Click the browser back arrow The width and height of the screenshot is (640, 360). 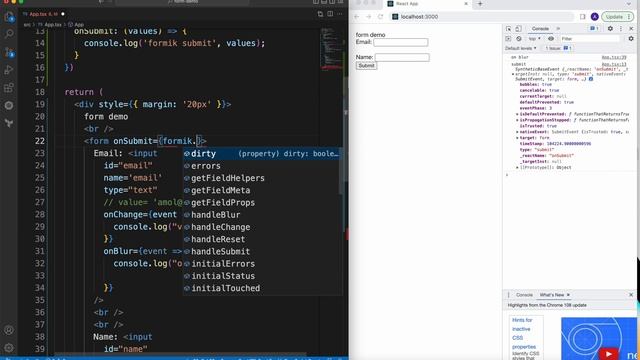(357, 17)
